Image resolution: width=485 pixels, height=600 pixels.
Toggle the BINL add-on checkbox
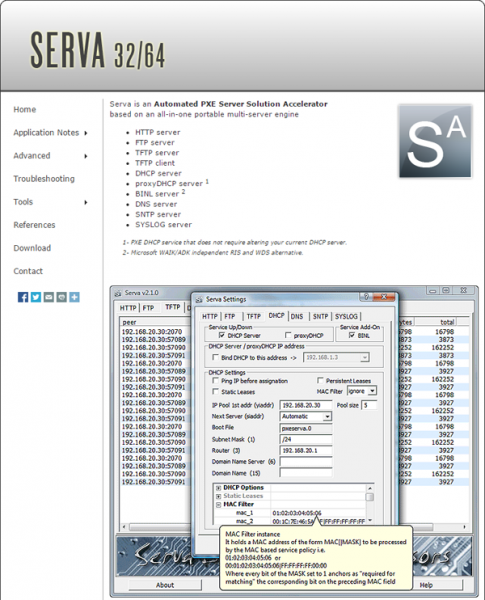(352, 335)
